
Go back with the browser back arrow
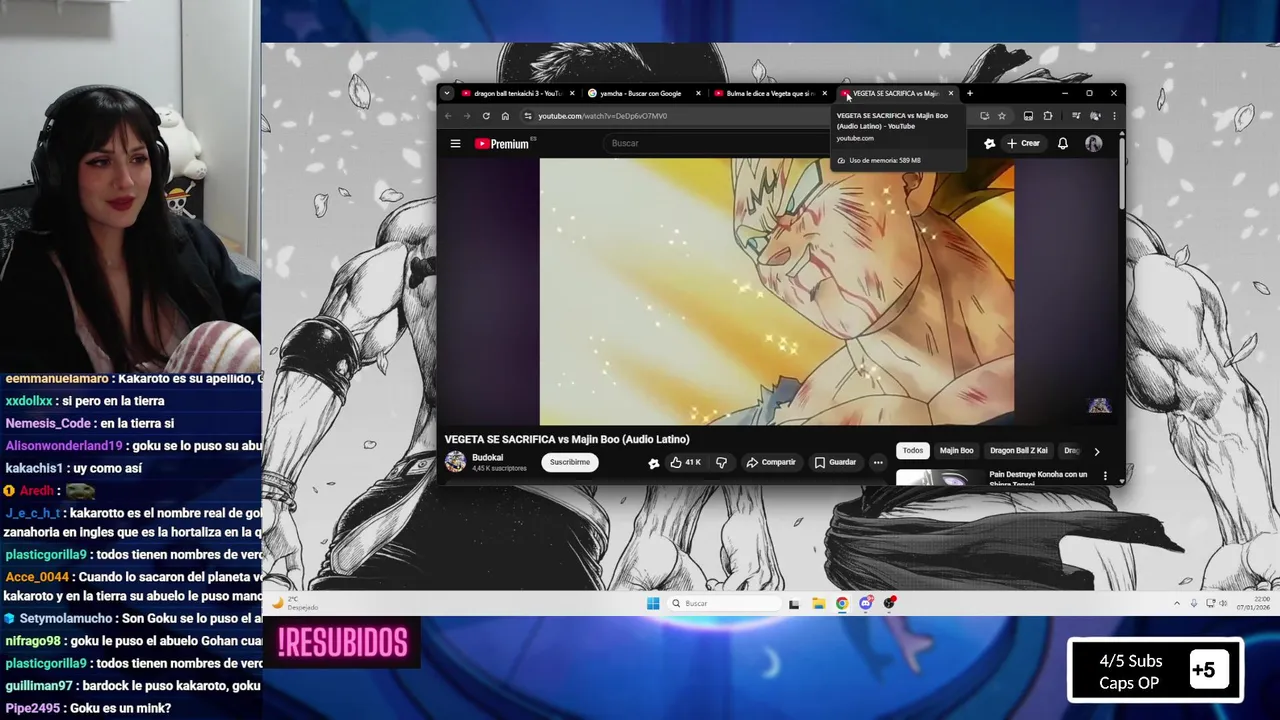(x=448, y=116)
